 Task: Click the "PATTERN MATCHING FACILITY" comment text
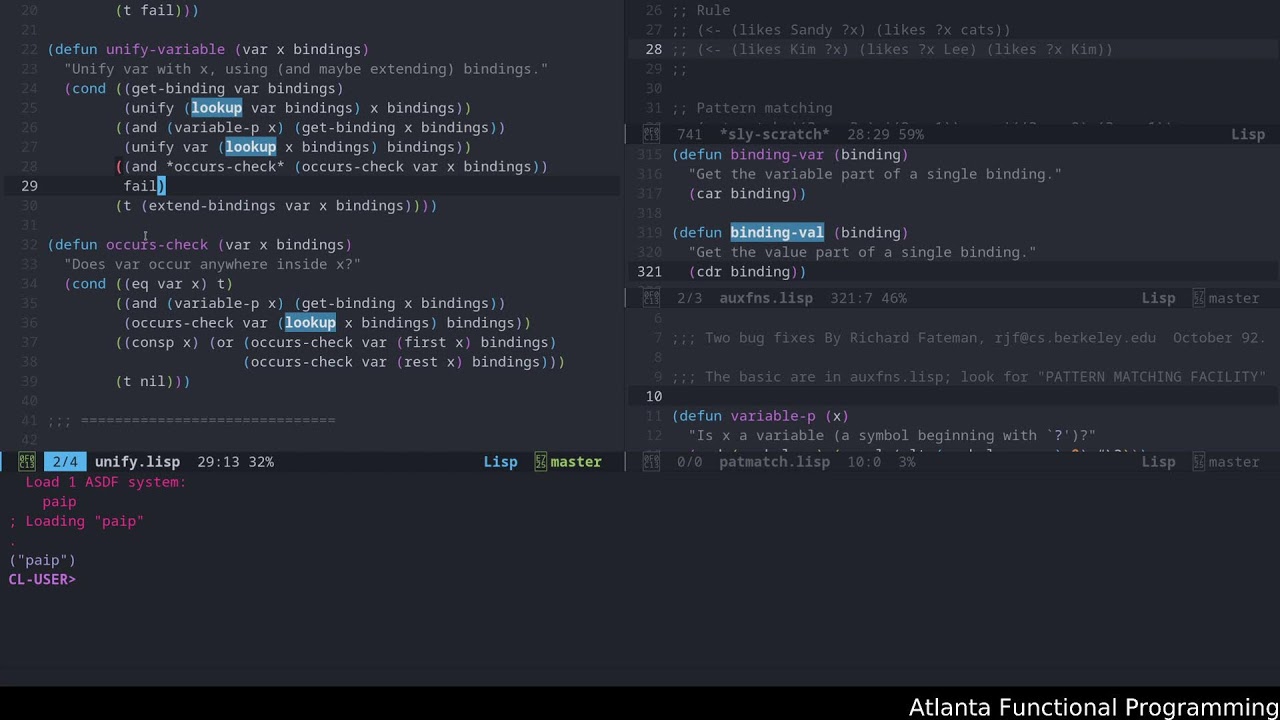tap(1153, 377)
